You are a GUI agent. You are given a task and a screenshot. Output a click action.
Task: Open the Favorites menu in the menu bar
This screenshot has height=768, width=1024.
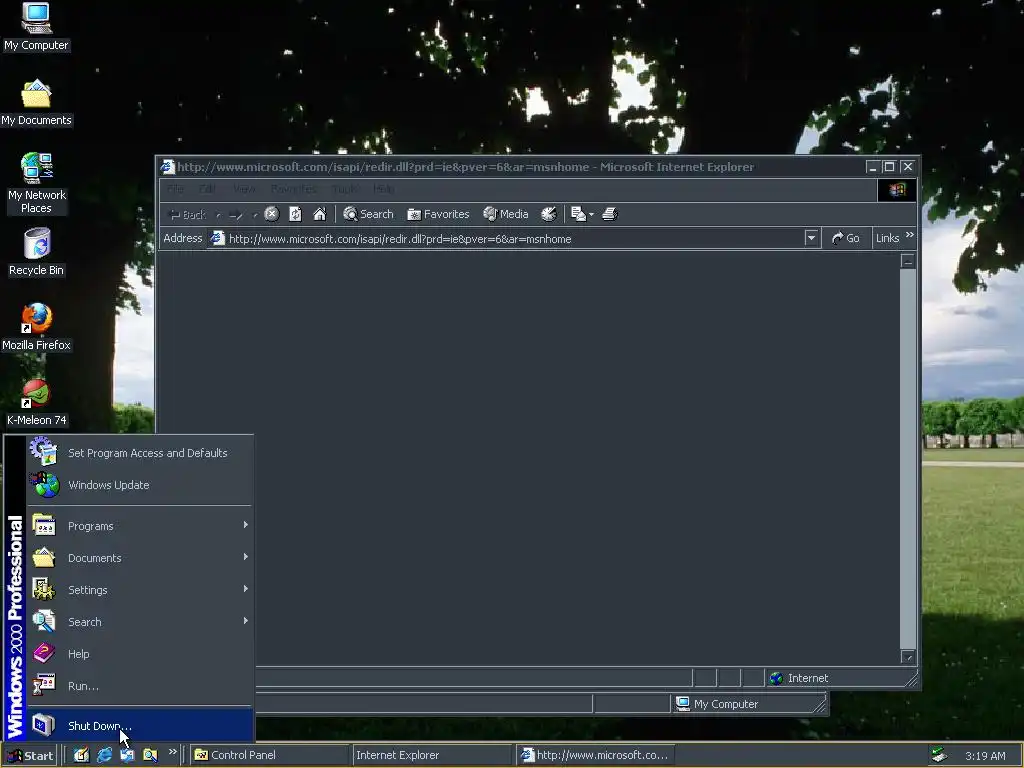point(294,189)
